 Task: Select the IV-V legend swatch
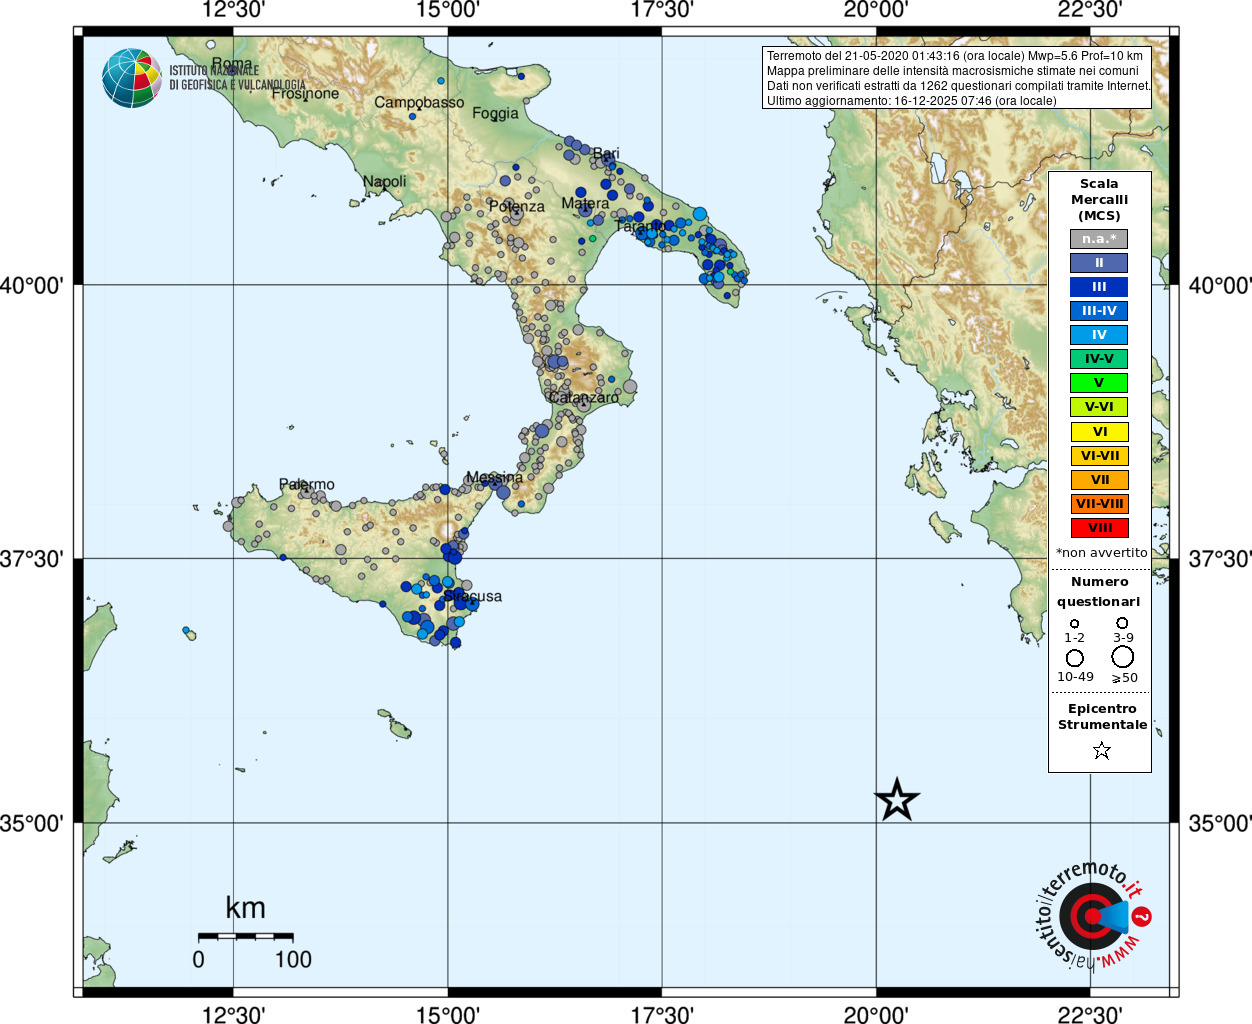click(1099, 359)
